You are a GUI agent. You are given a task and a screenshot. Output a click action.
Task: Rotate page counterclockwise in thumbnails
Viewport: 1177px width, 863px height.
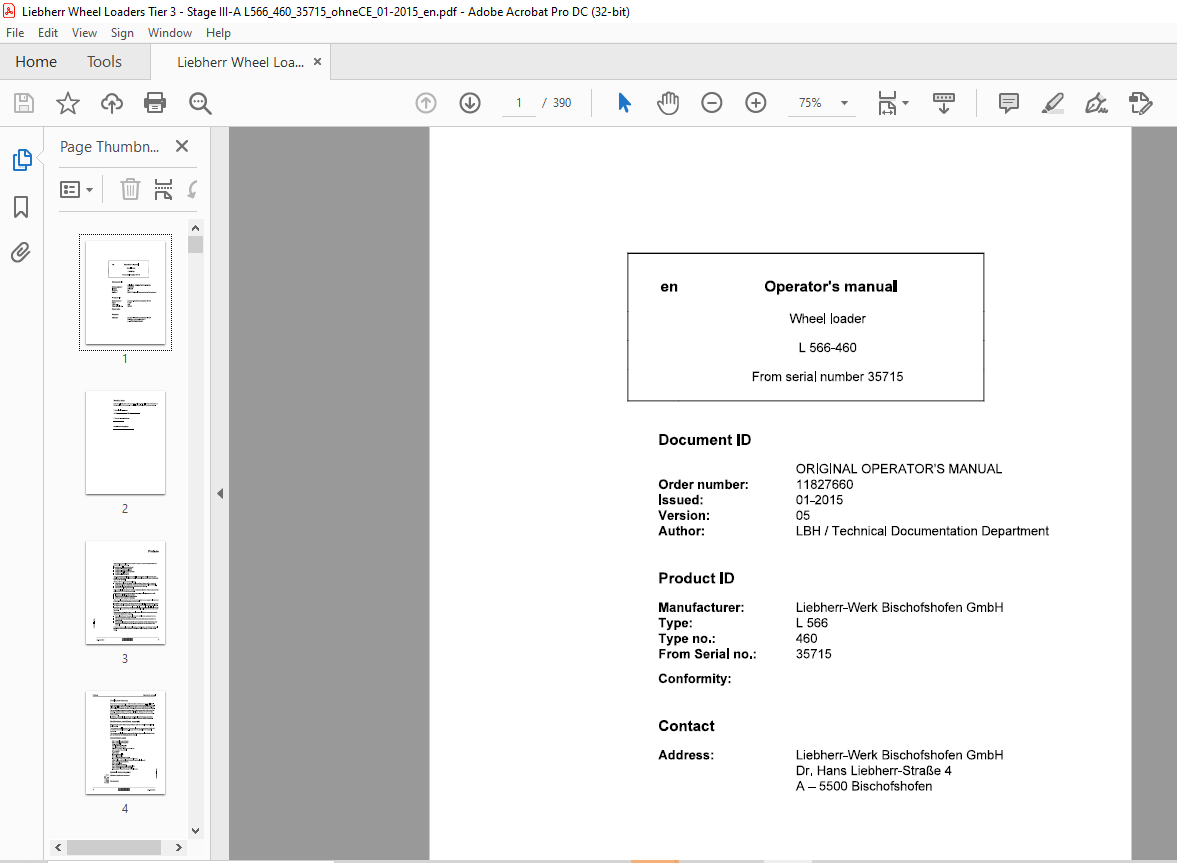pyautogui.click(x=193, y=189)
